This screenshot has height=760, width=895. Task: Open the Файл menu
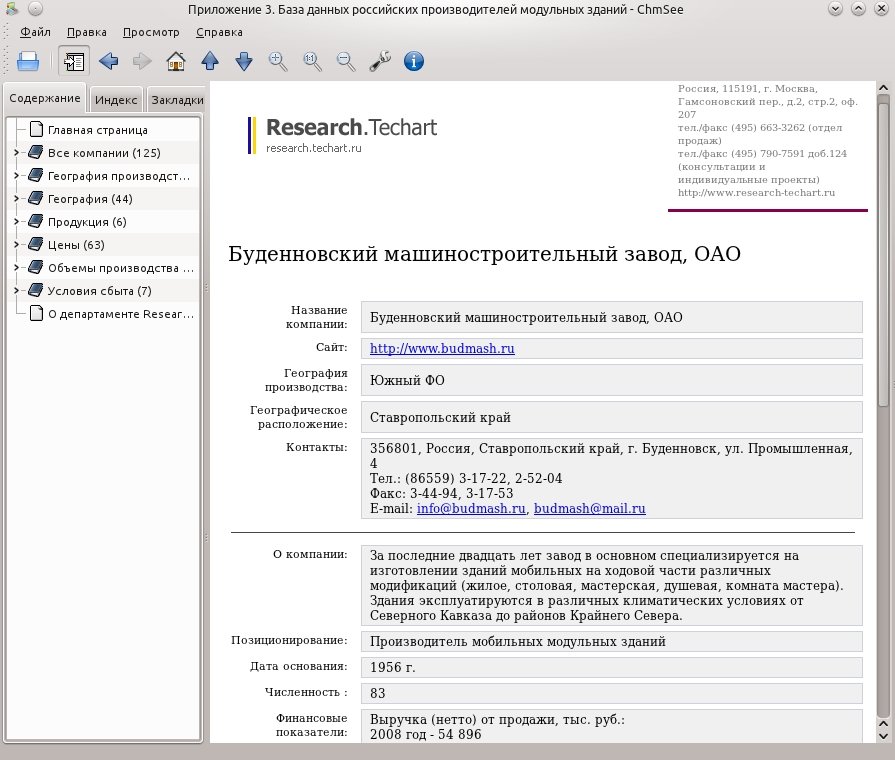[35, 32]
